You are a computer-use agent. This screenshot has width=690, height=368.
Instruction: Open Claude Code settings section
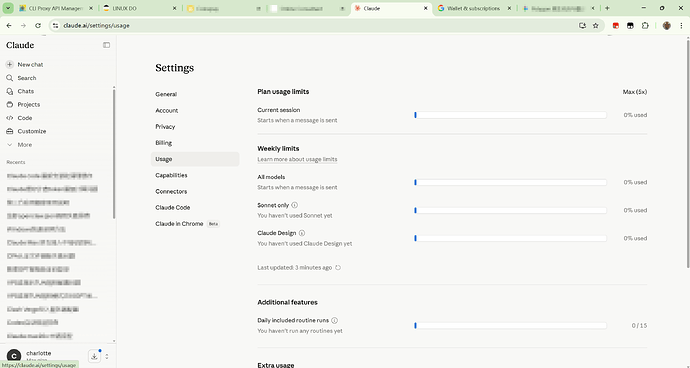click(195, 207)
